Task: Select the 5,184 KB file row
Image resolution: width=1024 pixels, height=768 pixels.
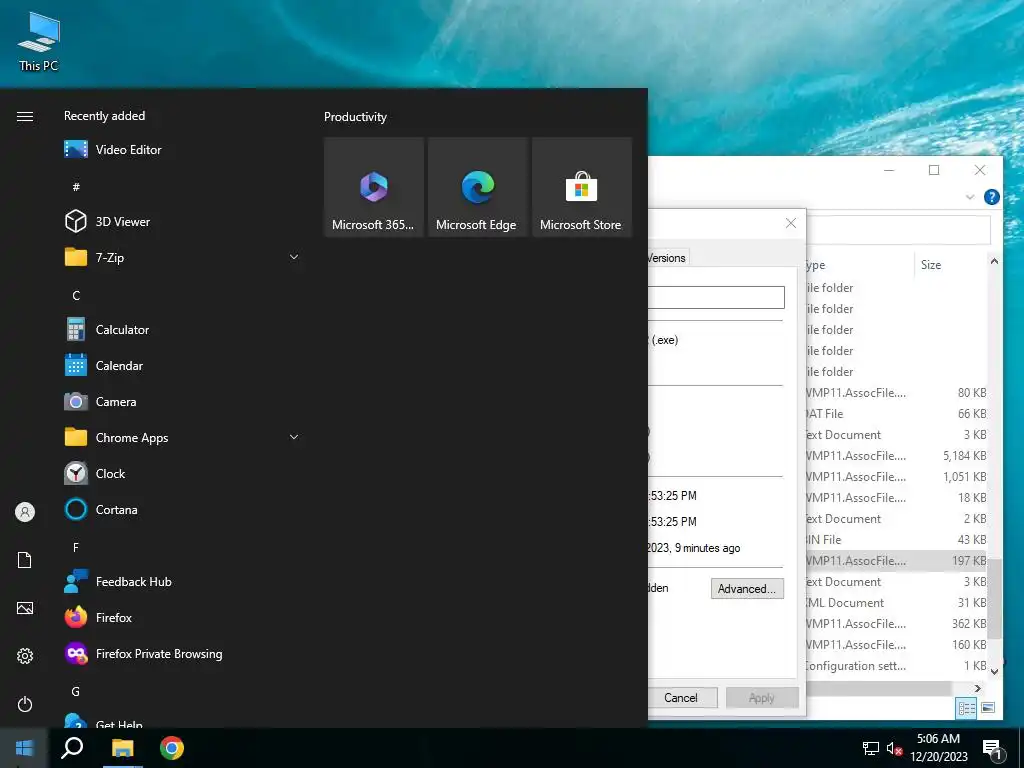Action: point(896,456)
